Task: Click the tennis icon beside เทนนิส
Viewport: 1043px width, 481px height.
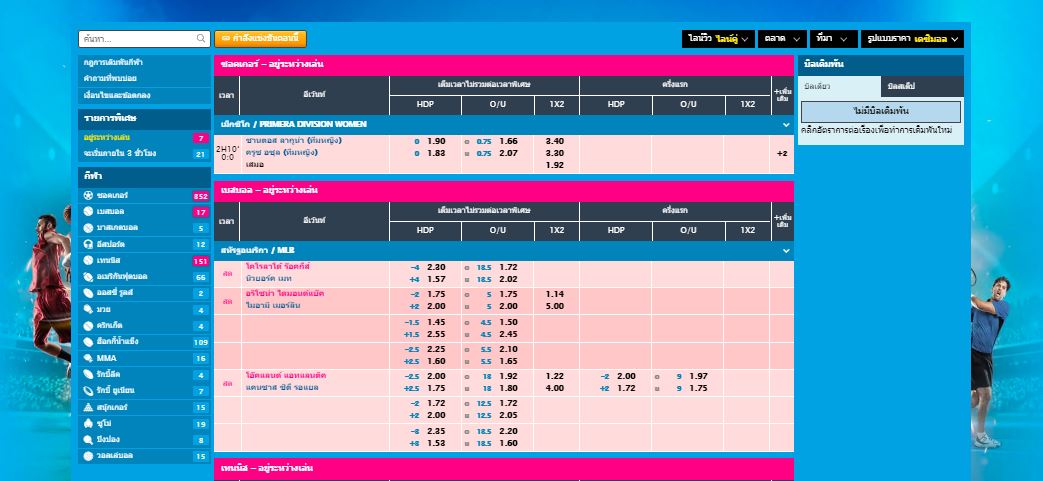Action: pyautogui.click(x=88, y=260)
